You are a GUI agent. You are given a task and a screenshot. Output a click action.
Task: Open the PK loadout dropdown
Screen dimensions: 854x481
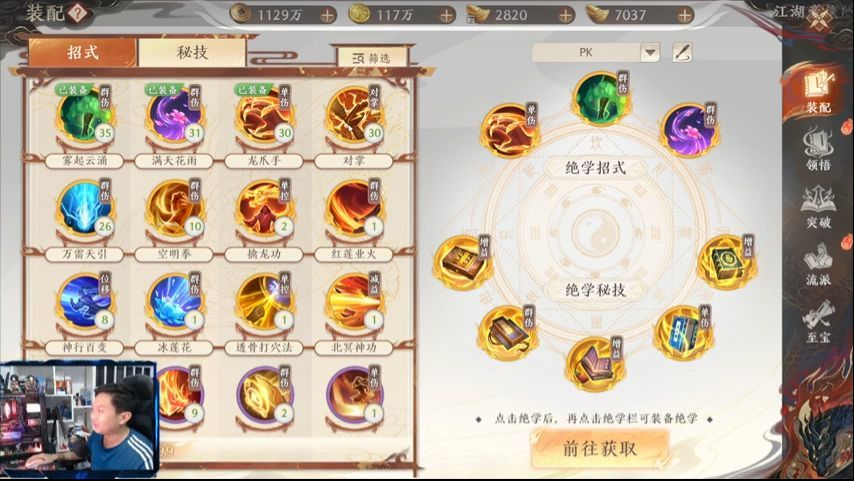650,53
